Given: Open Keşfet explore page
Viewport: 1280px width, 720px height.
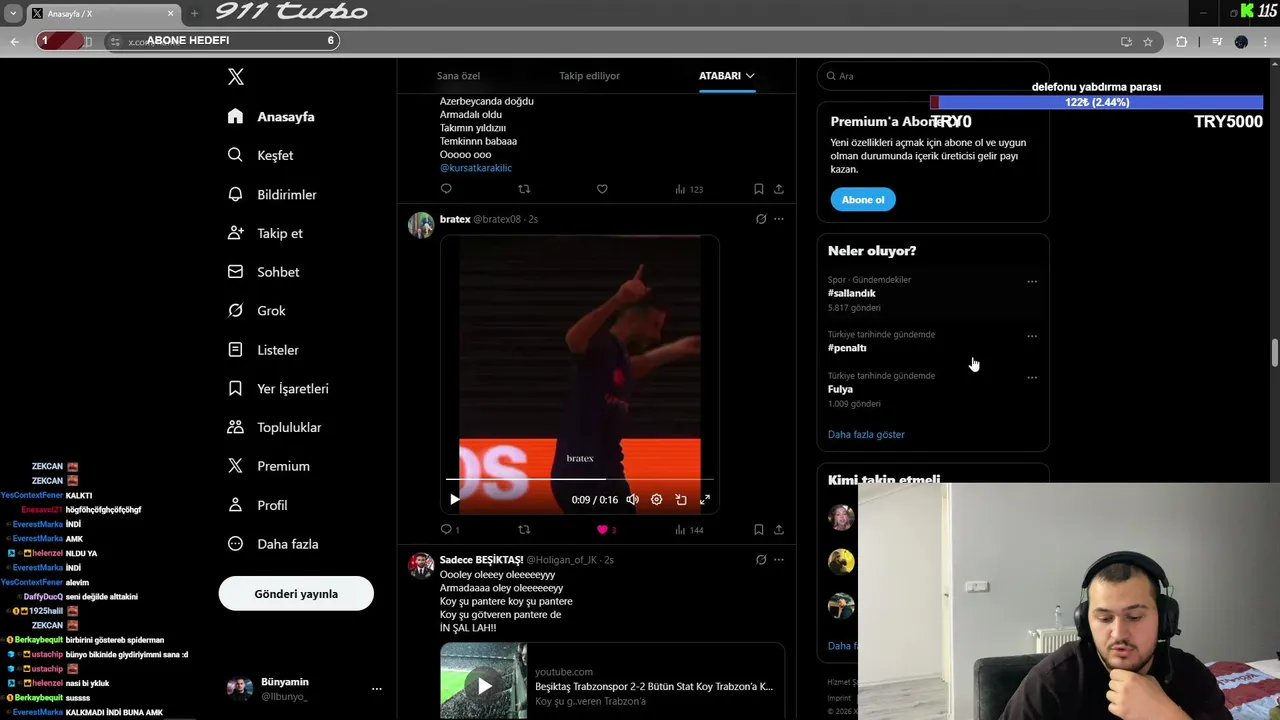Looking at the screenshot, I should coord(260,155).
